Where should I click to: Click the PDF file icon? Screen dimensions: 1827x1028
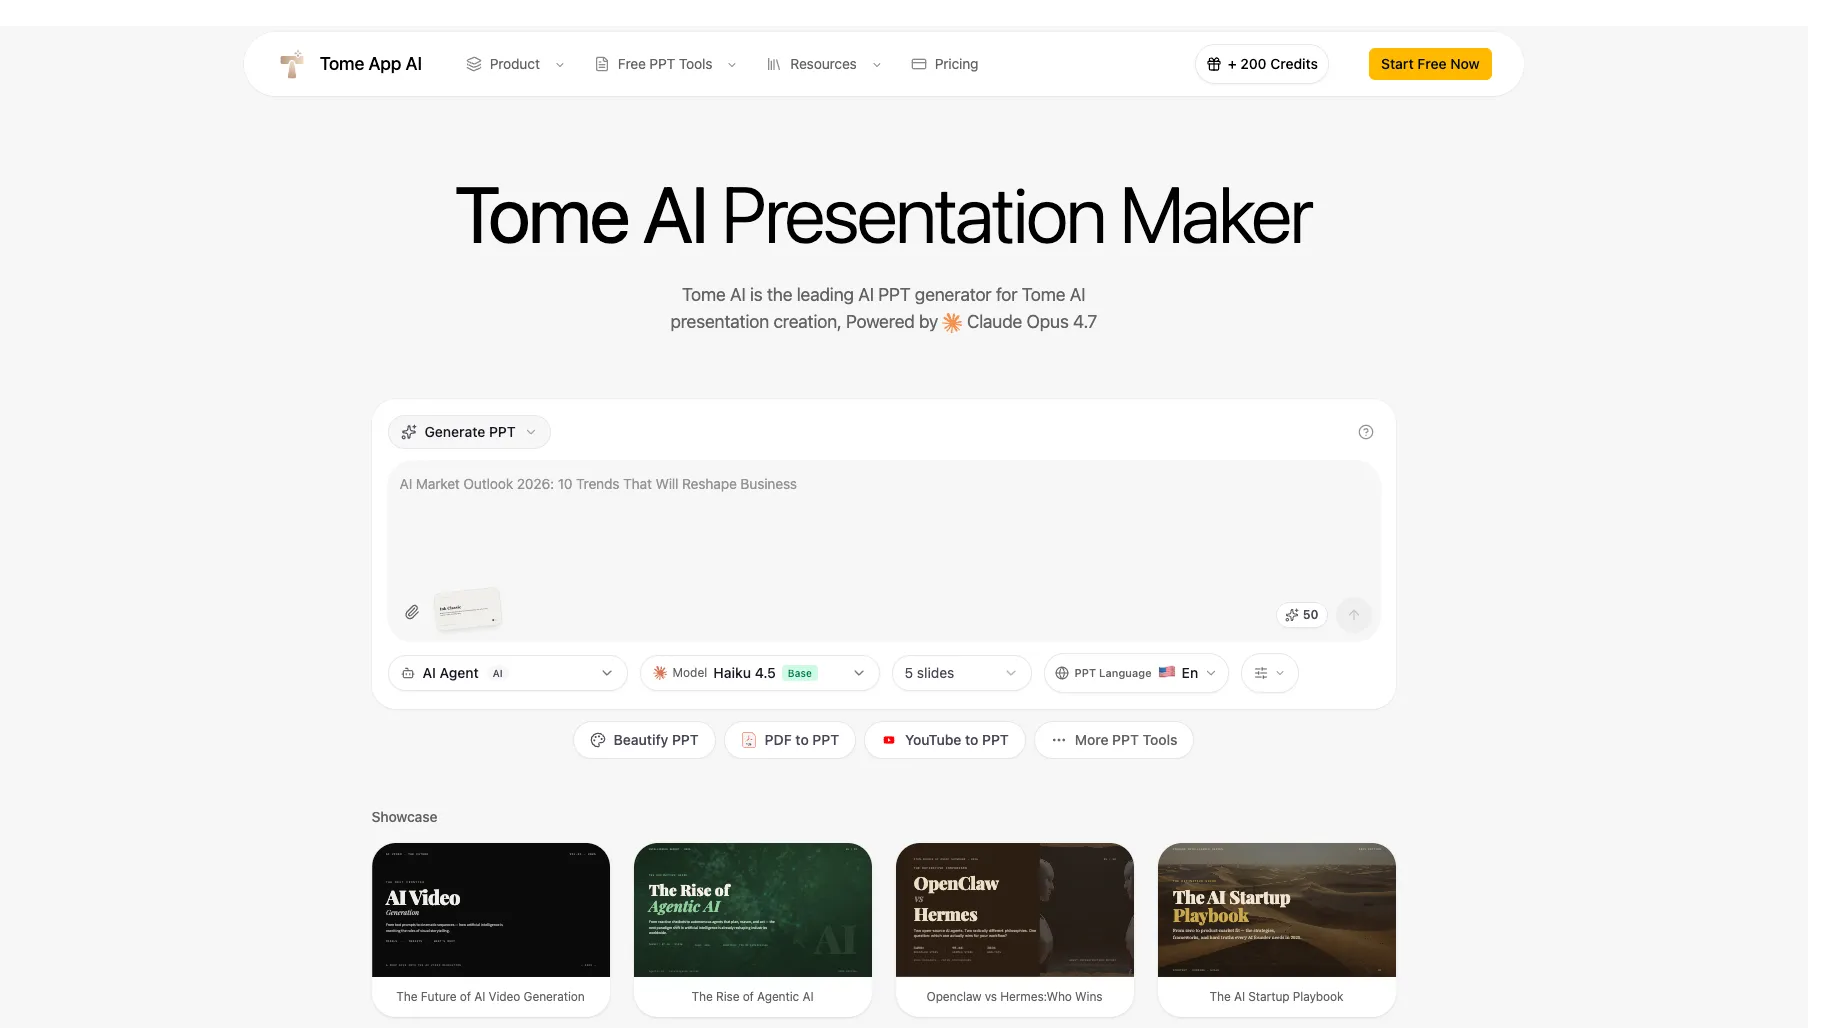pyautogui.click(x=749, y=740)
